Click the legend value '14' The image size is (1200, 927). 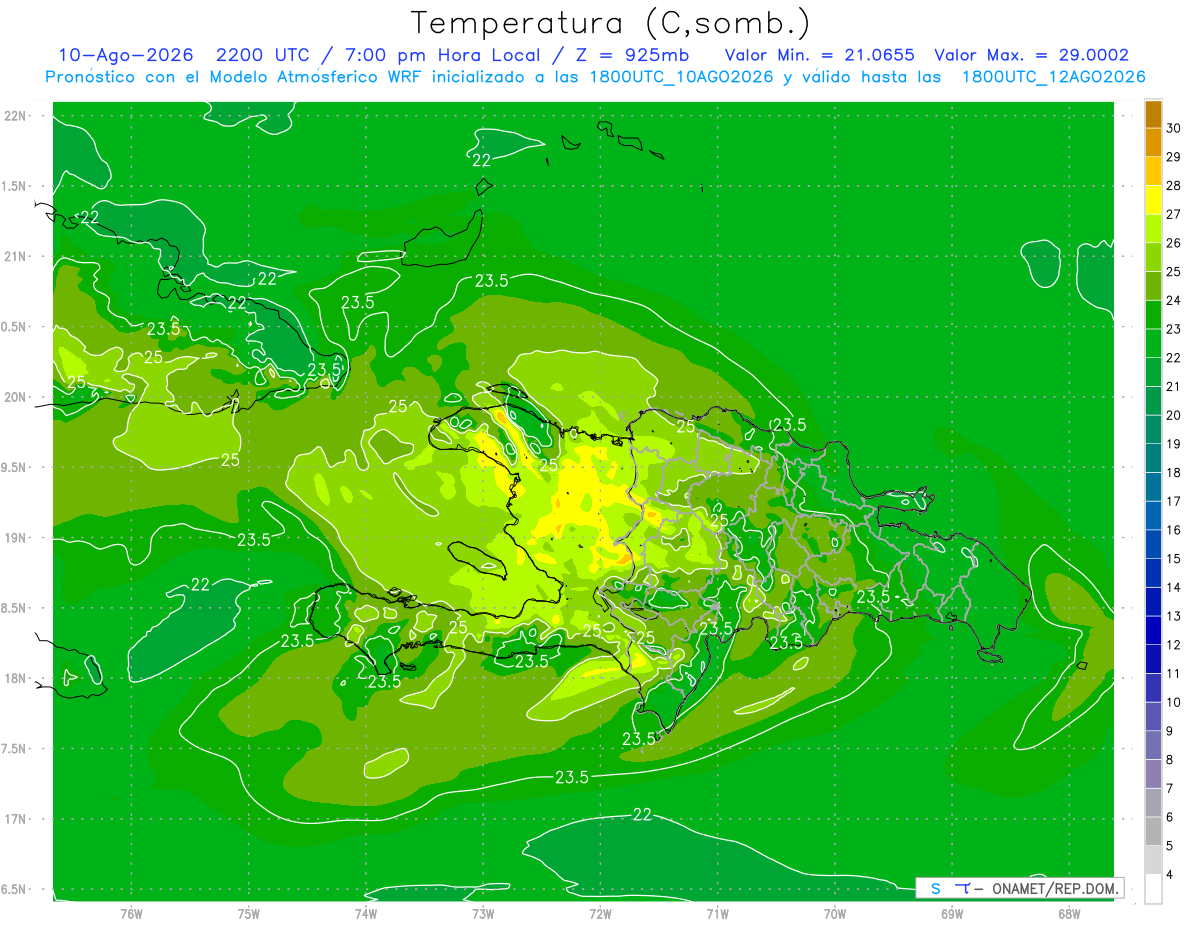(x=1174, y=587)
